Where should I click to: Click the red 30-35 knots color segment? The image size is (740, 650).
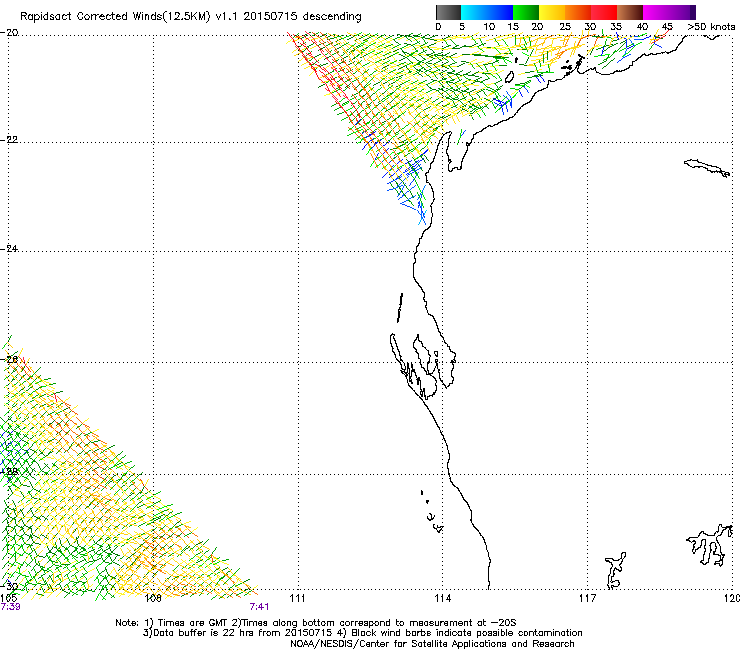(x=604, y=12)
